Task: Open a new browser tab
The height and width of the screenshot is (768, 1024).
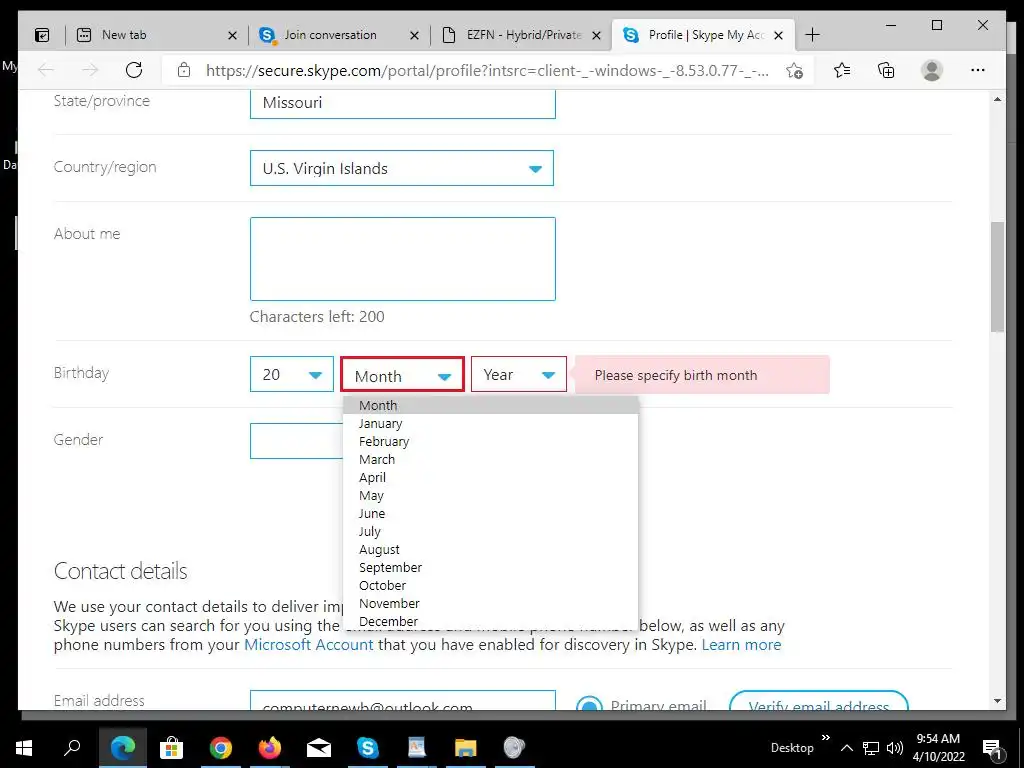Action: tap(812, 35)
